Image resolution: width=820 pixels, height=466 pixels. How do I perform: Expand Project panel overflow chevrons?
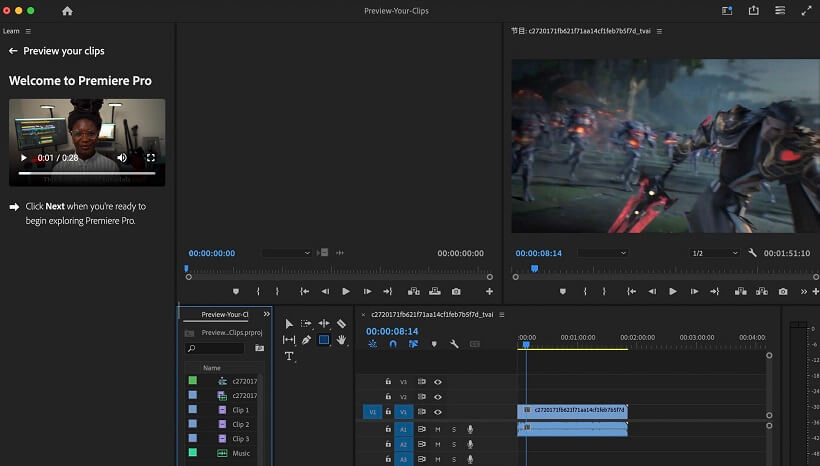click(x=267, y=314)
